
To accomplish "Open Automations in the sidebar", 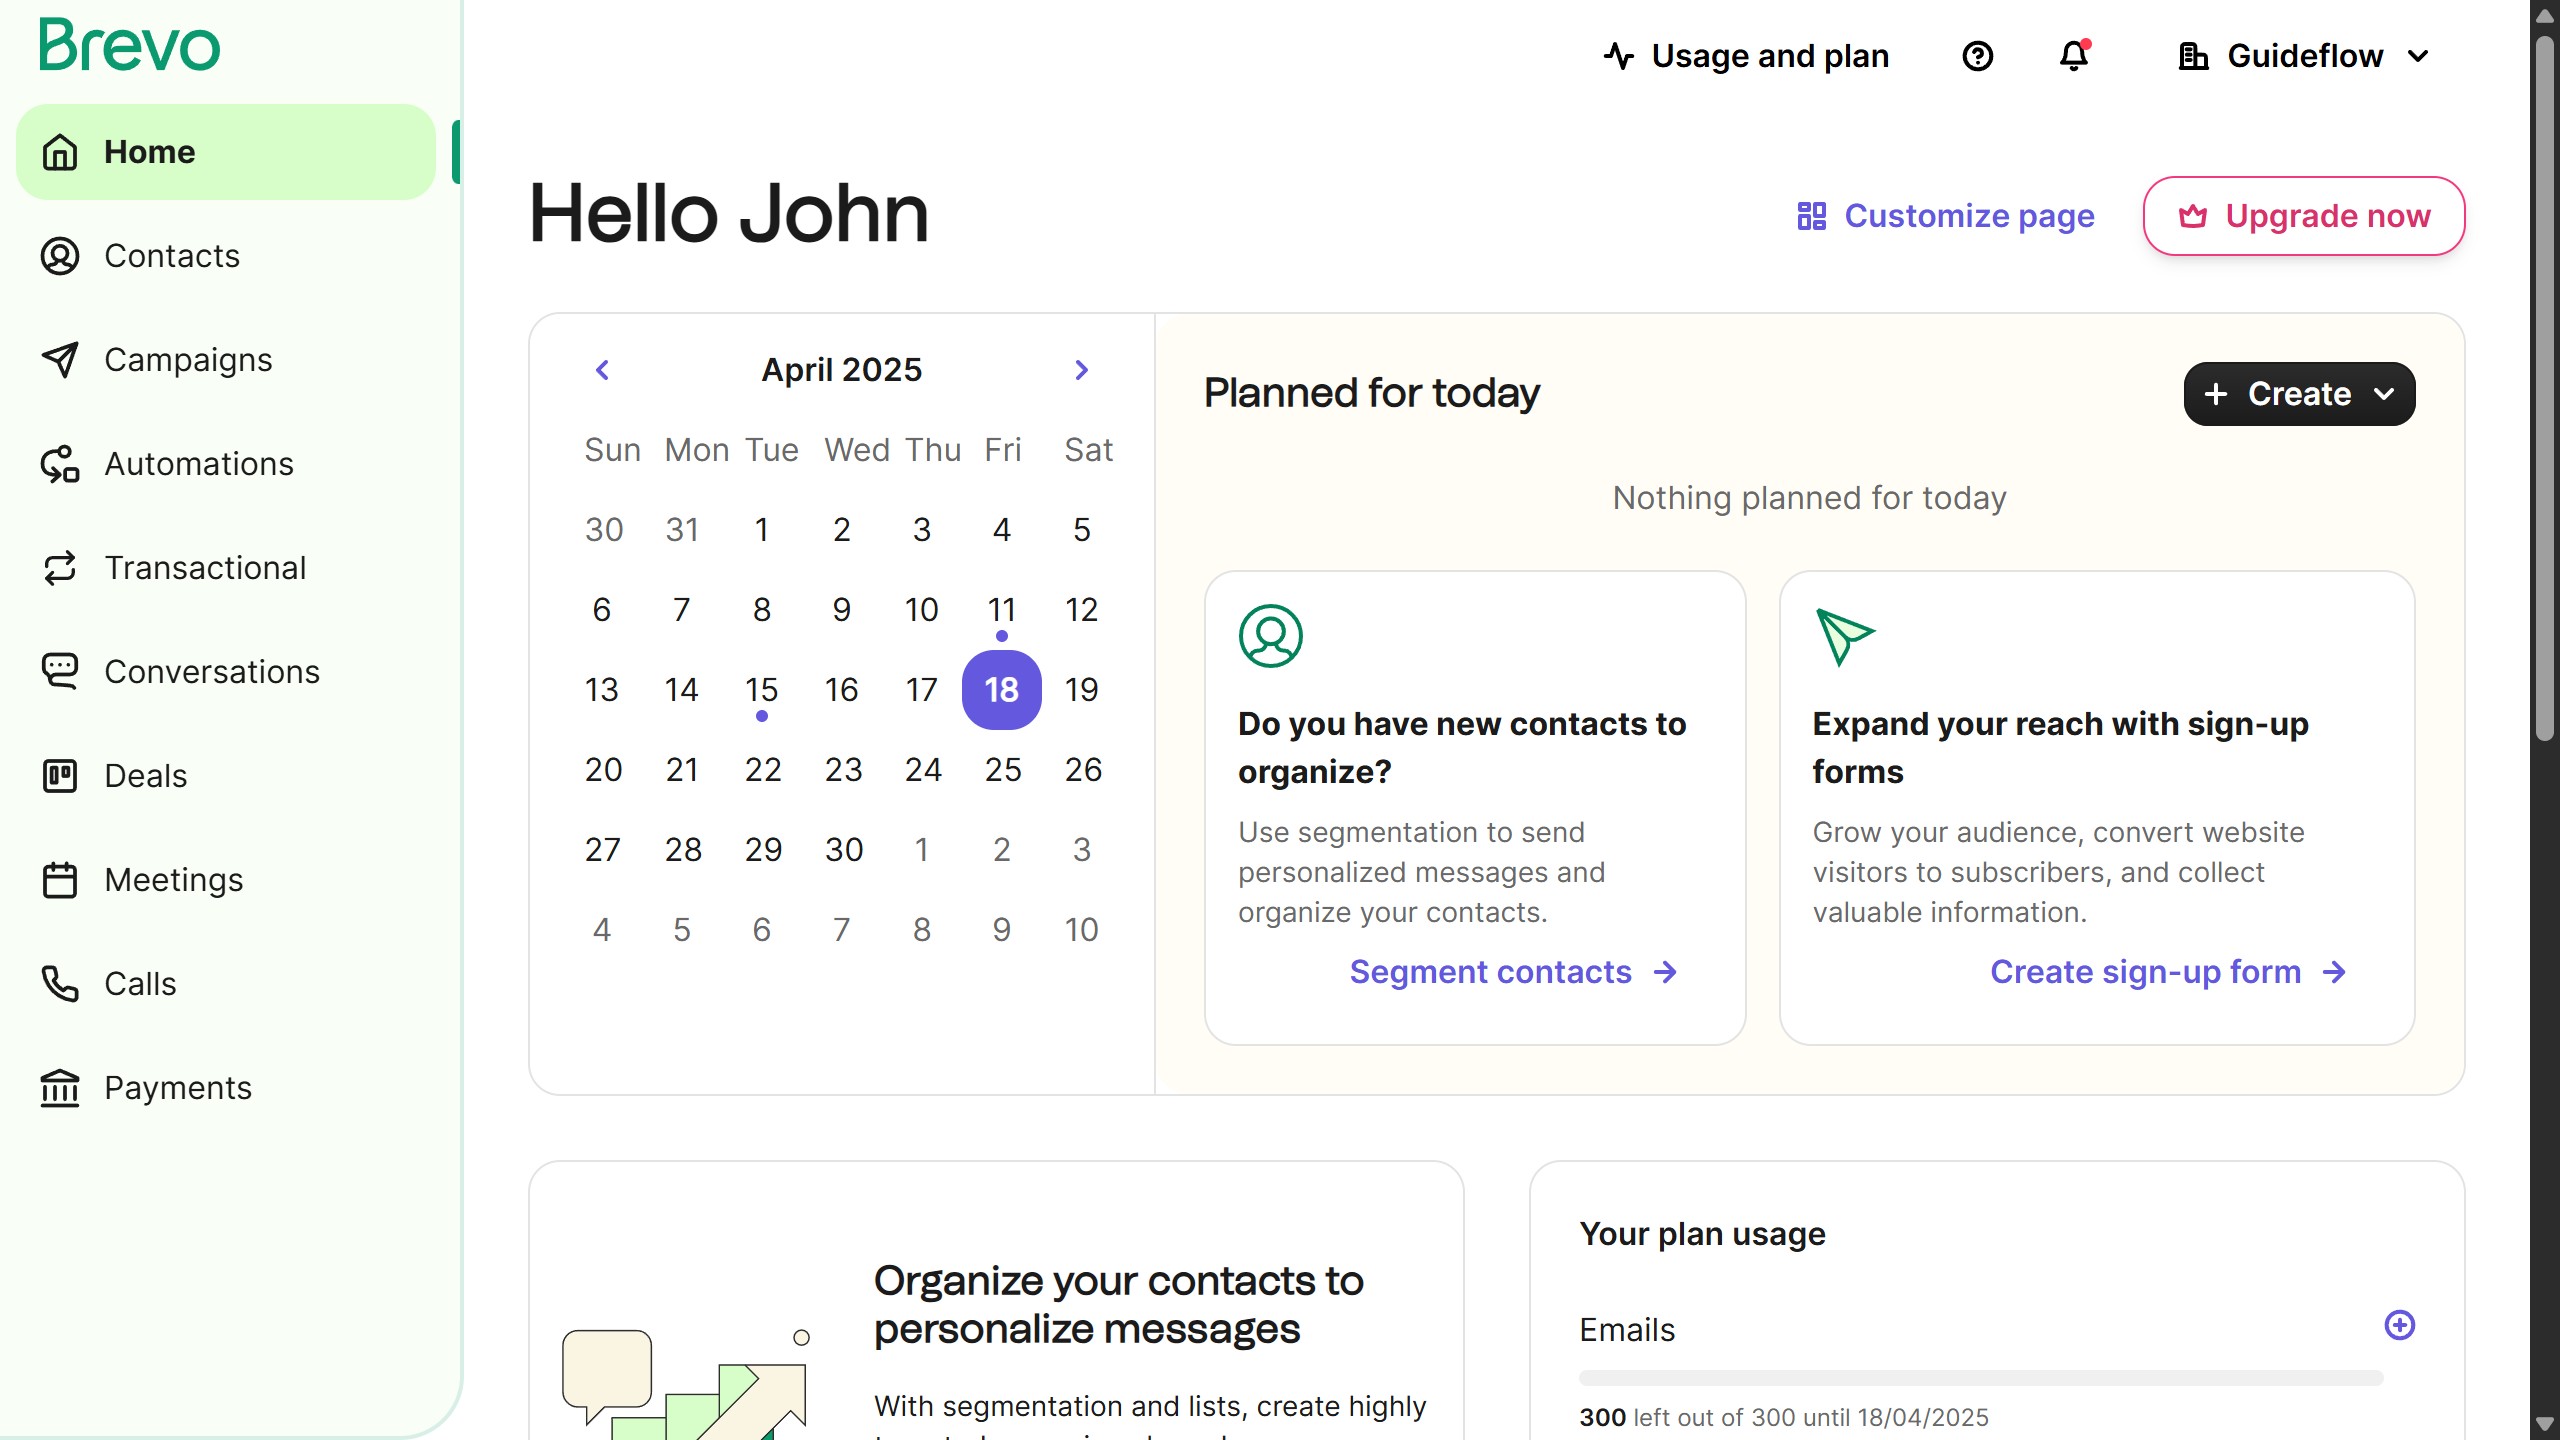I will [x=198, y=464].
